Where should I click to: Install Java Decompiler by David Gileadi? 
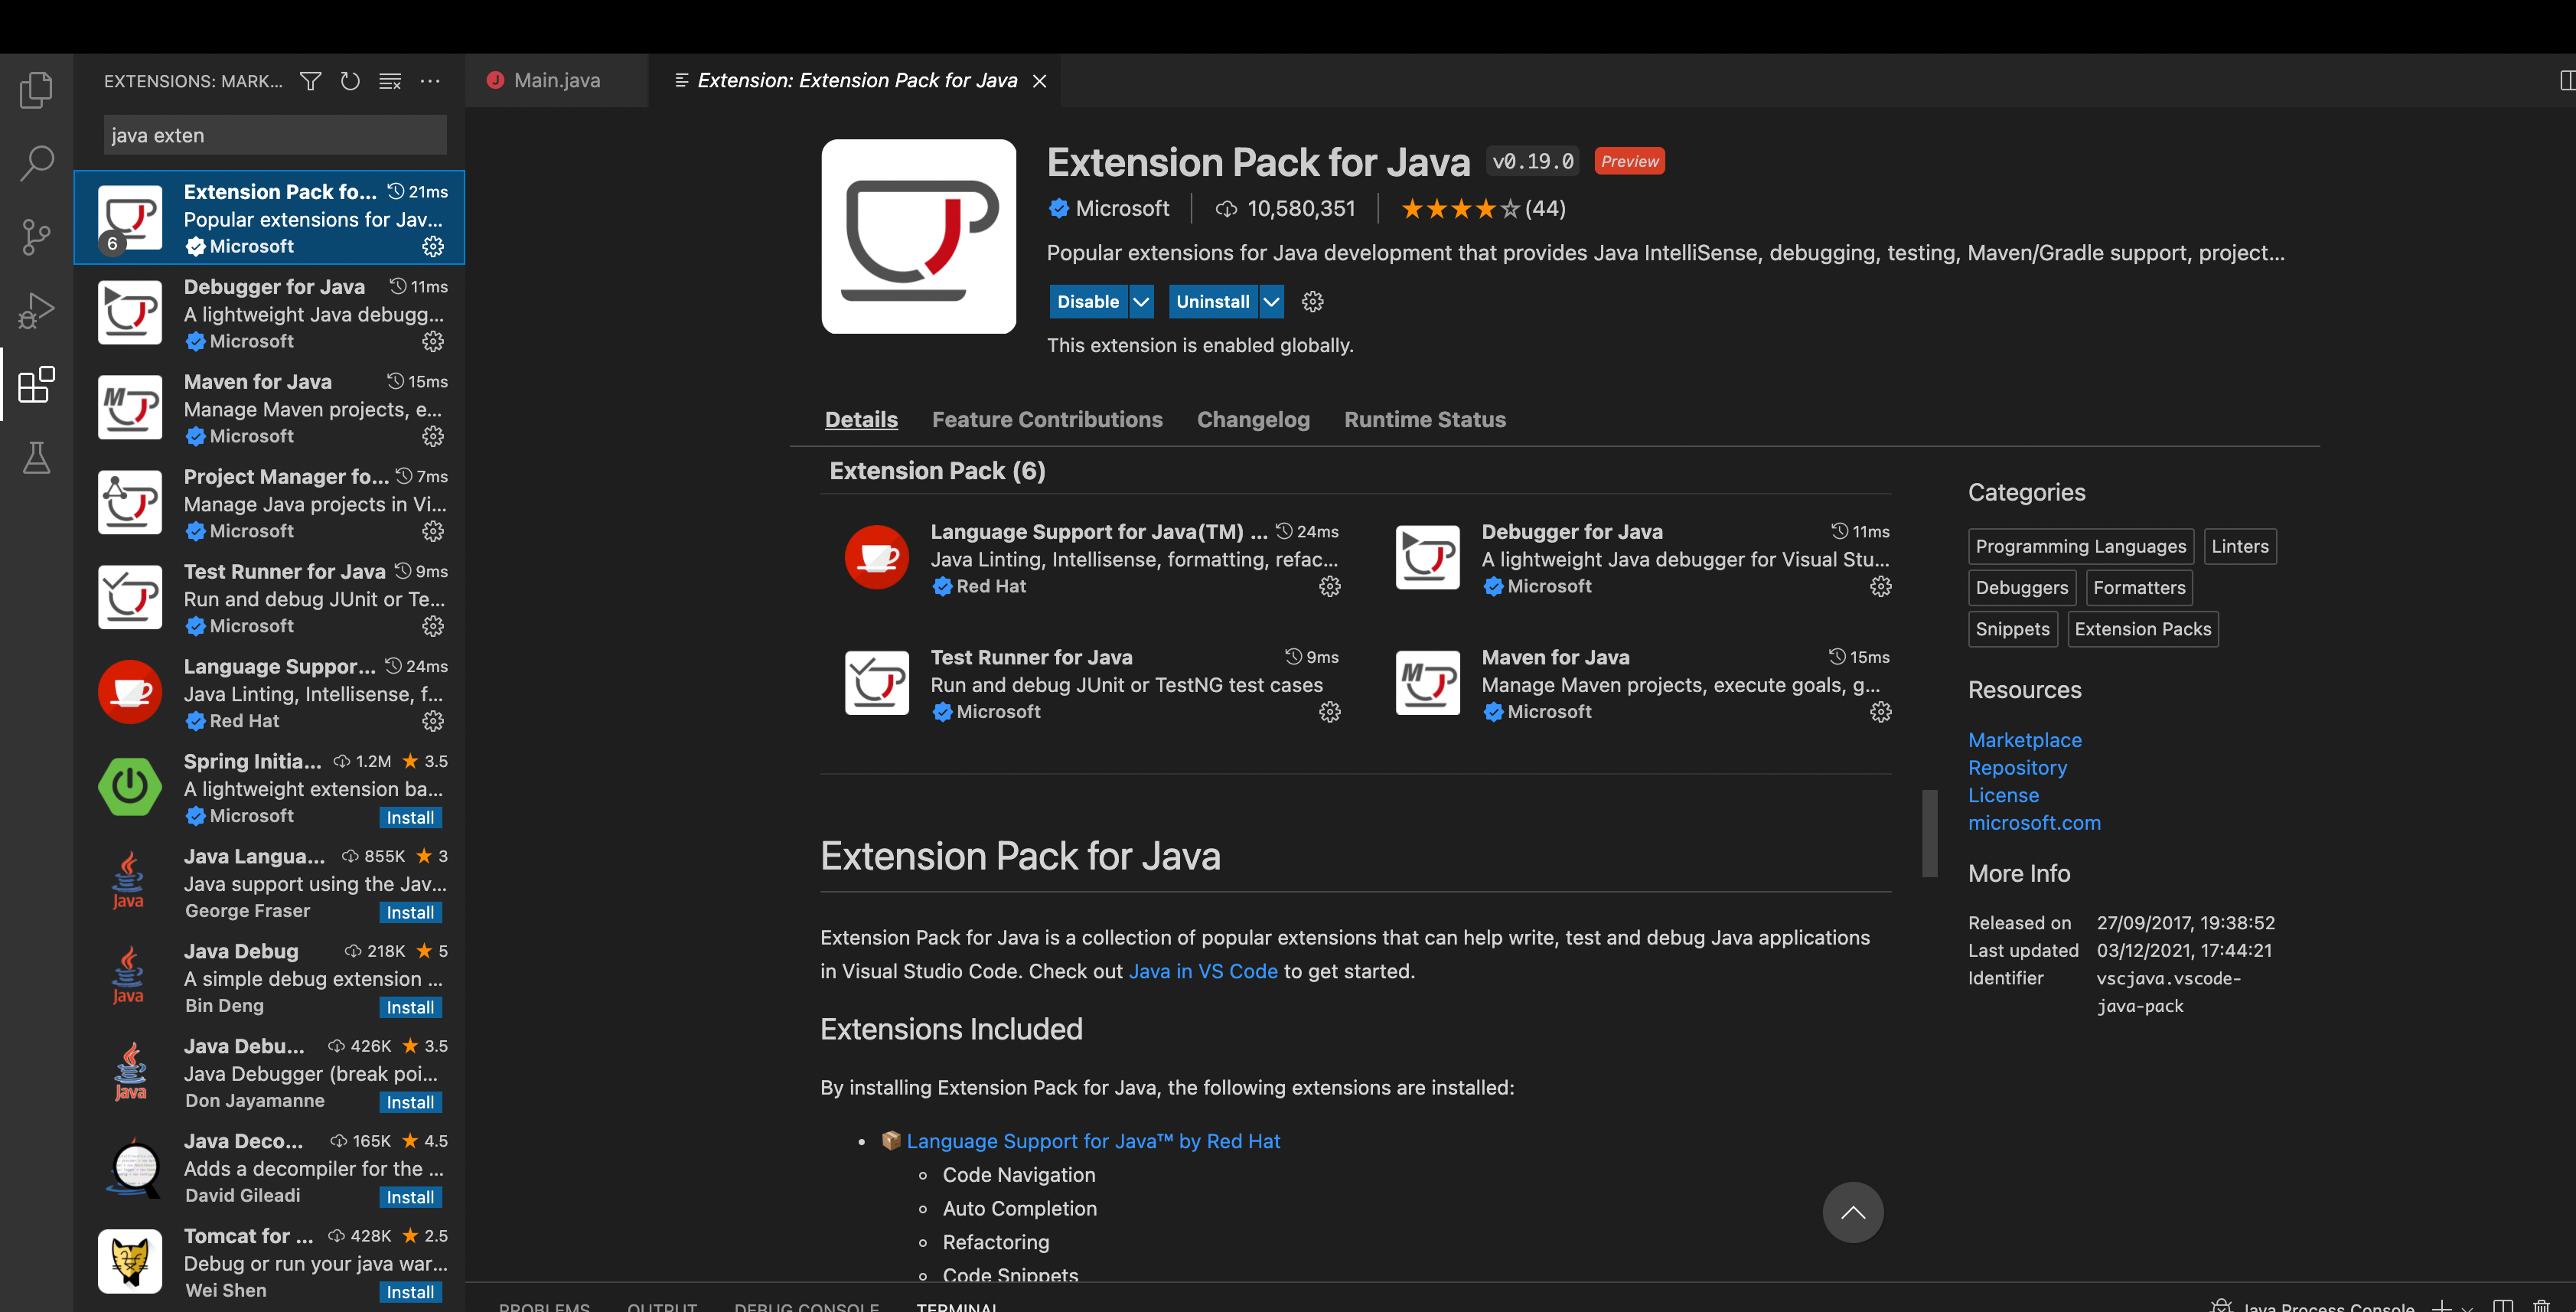coord(410,1198)
